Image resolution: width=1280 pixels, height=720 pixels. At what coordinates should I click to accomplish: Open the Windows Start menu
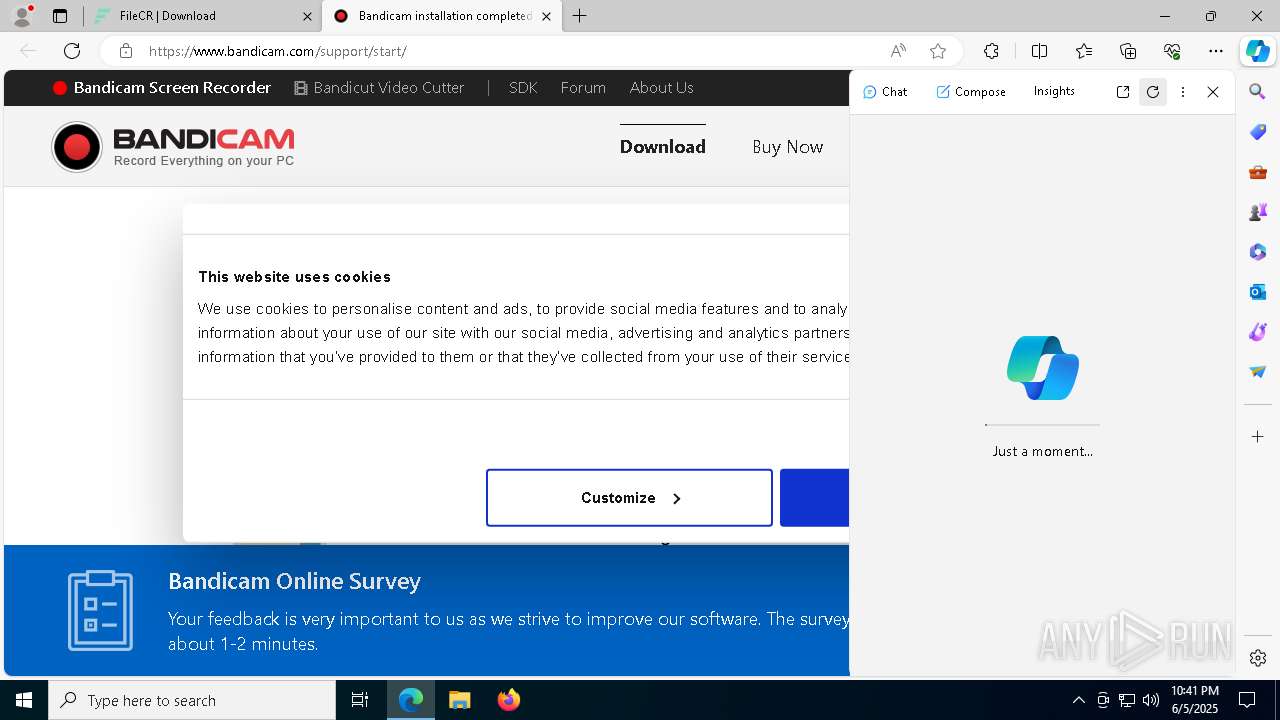coord(24,700)
